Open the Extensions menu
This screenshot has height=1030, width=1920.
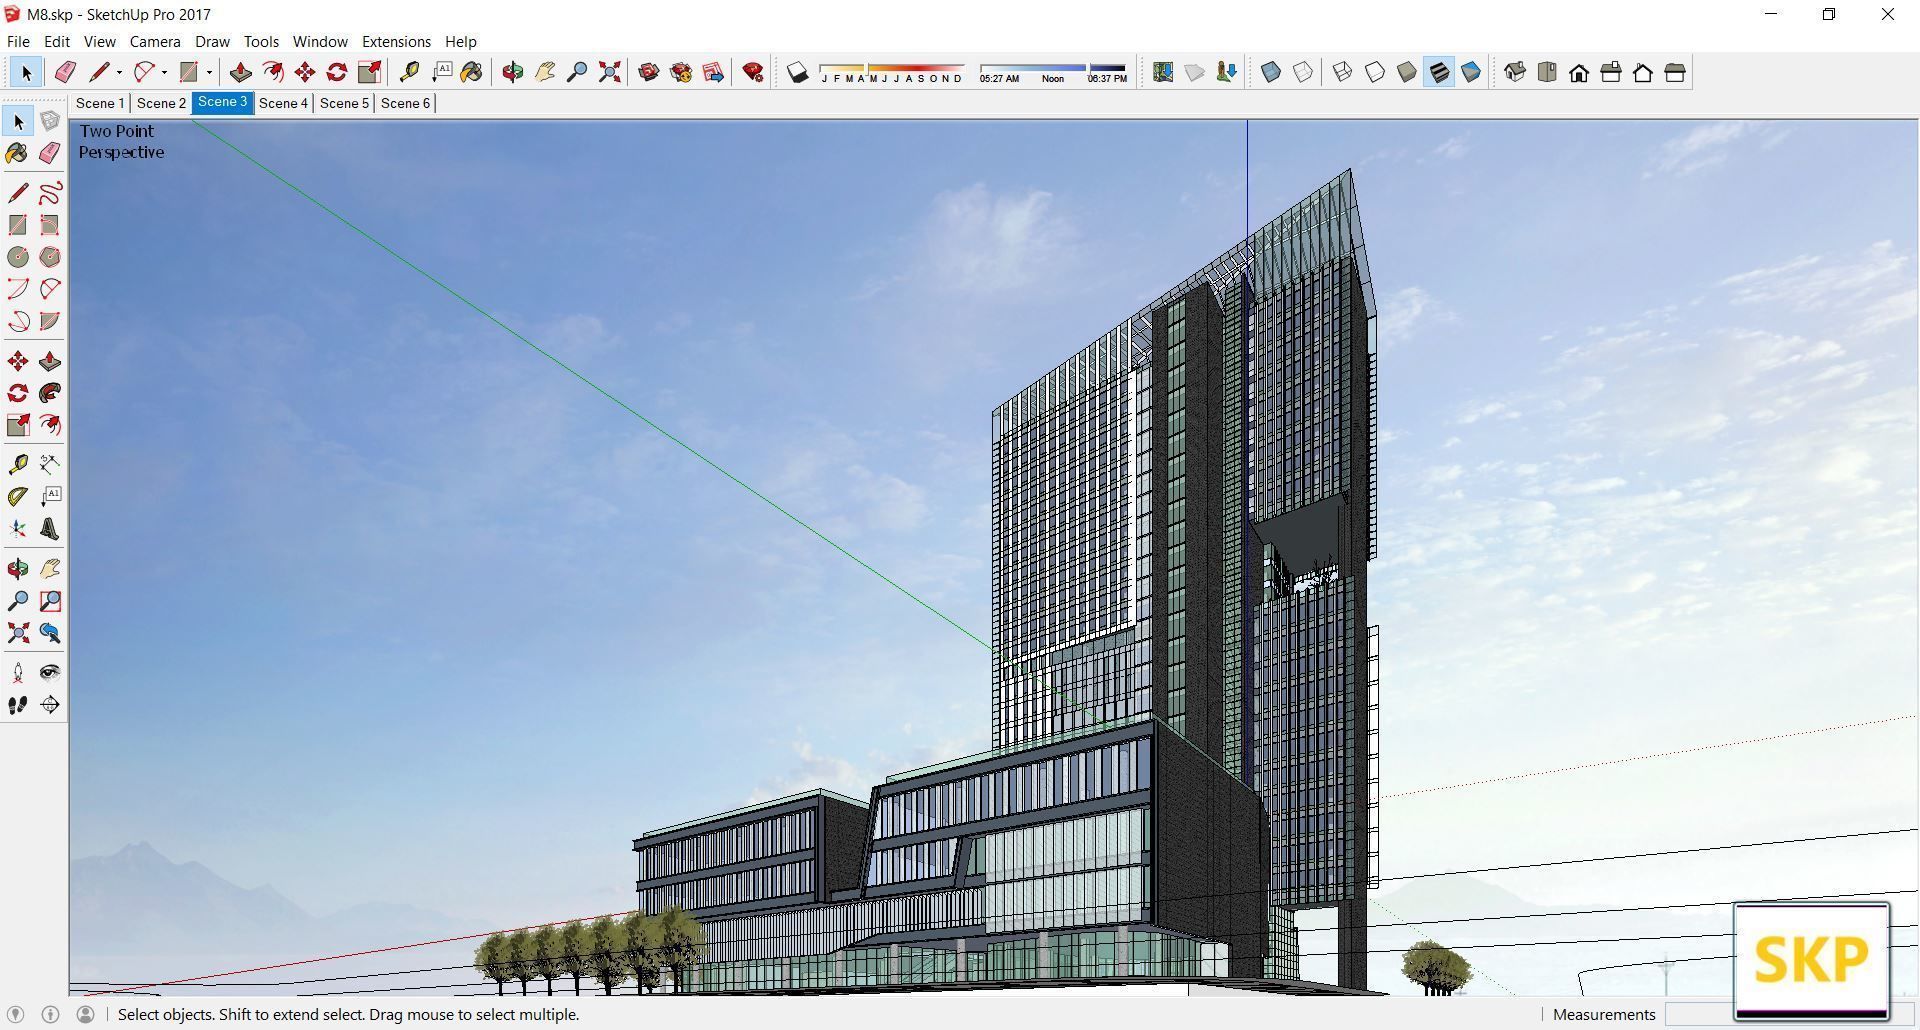click(x=396, y=41)
